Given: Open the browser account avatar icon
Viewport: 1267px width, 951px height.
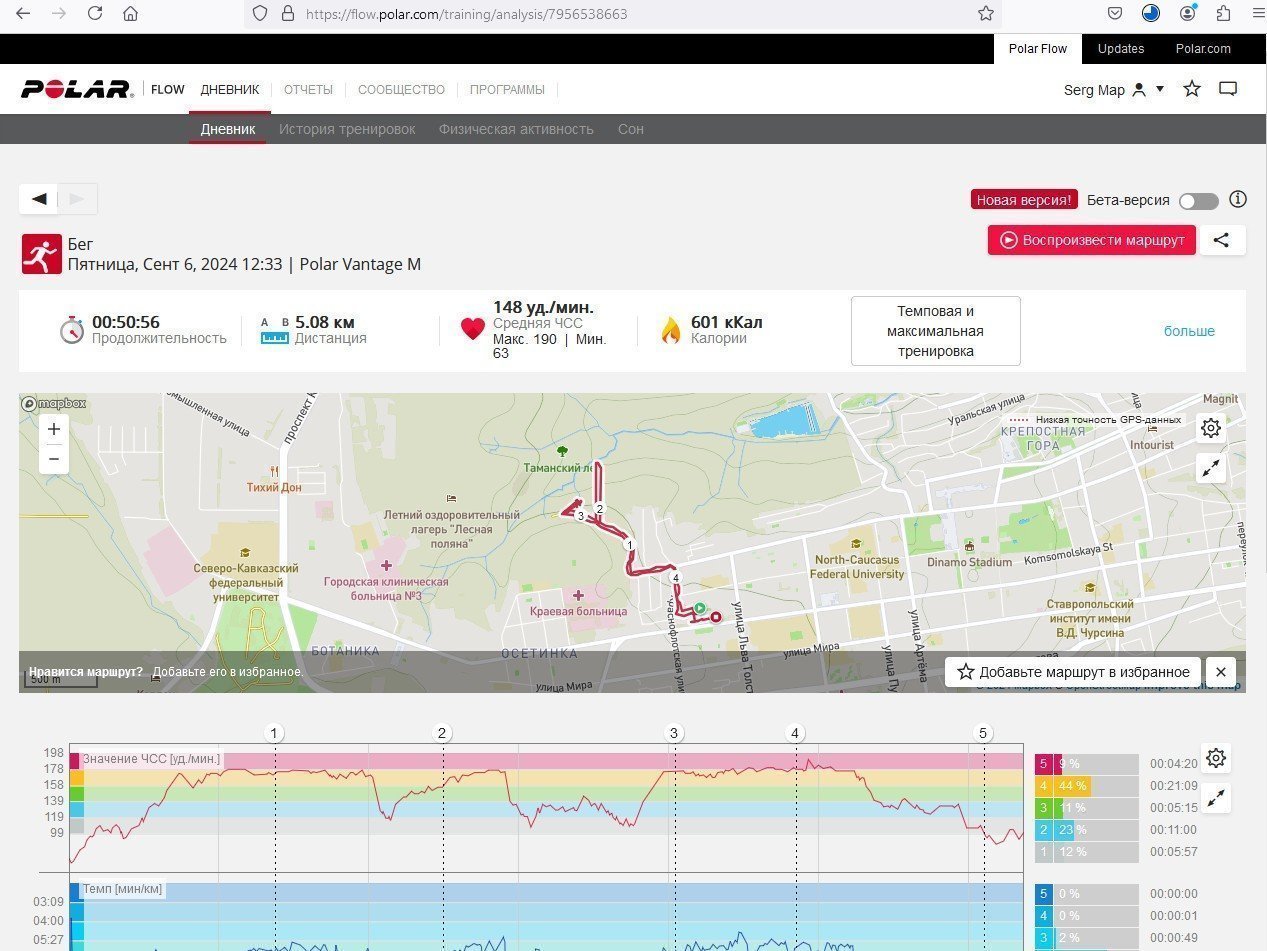Looking at the screenshot, I should pos(1187,14).
